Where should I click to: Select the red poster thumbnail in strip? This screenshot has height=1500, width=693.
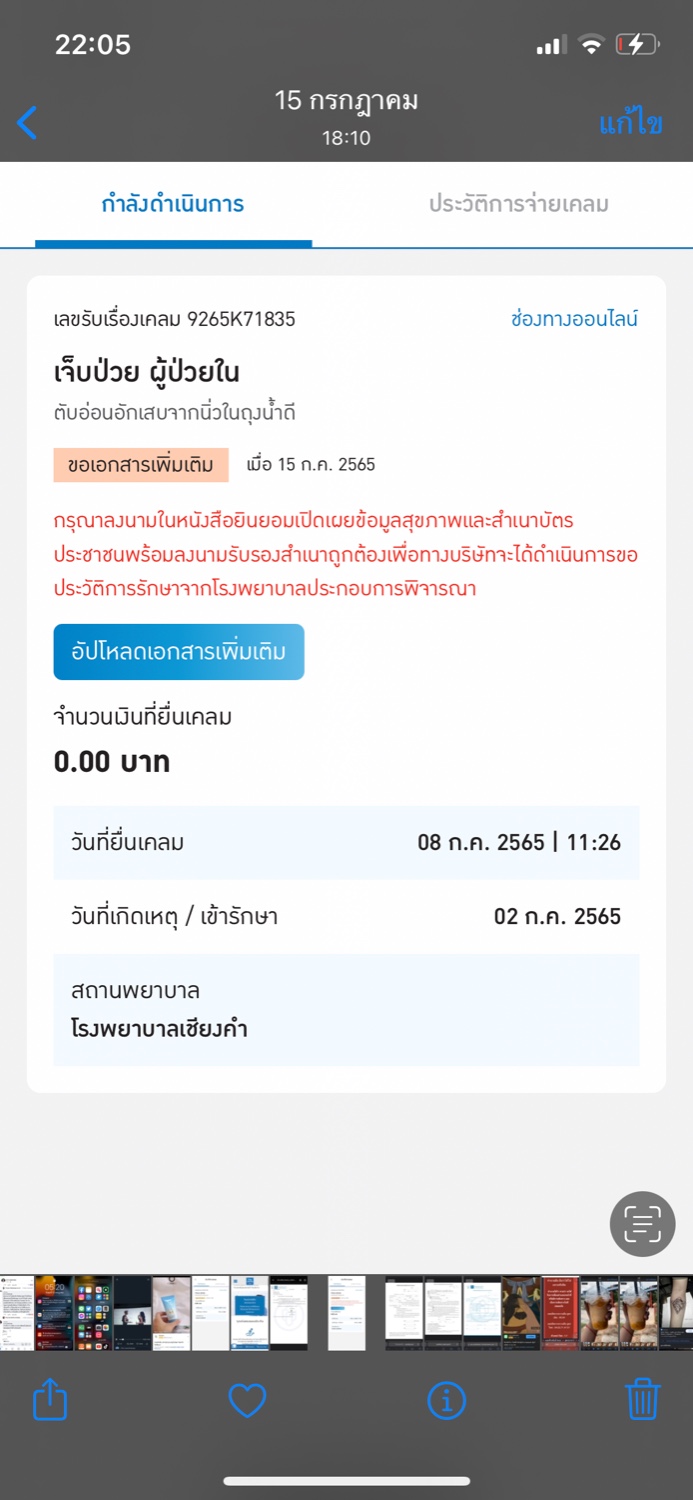561,1313
